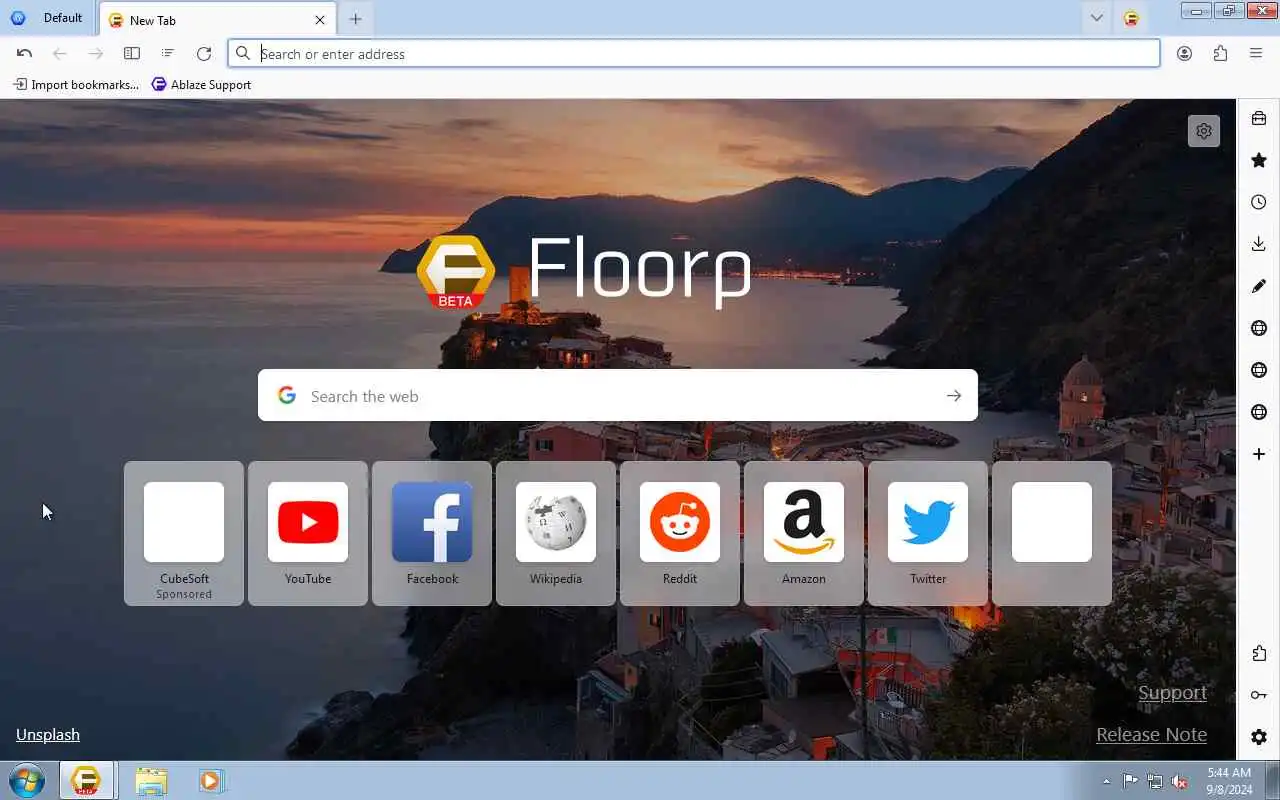The width and height of the screenshot is (1280, 800).
Task: Open Add-ons puzzle icon in sidebar
Action: 1259,653
